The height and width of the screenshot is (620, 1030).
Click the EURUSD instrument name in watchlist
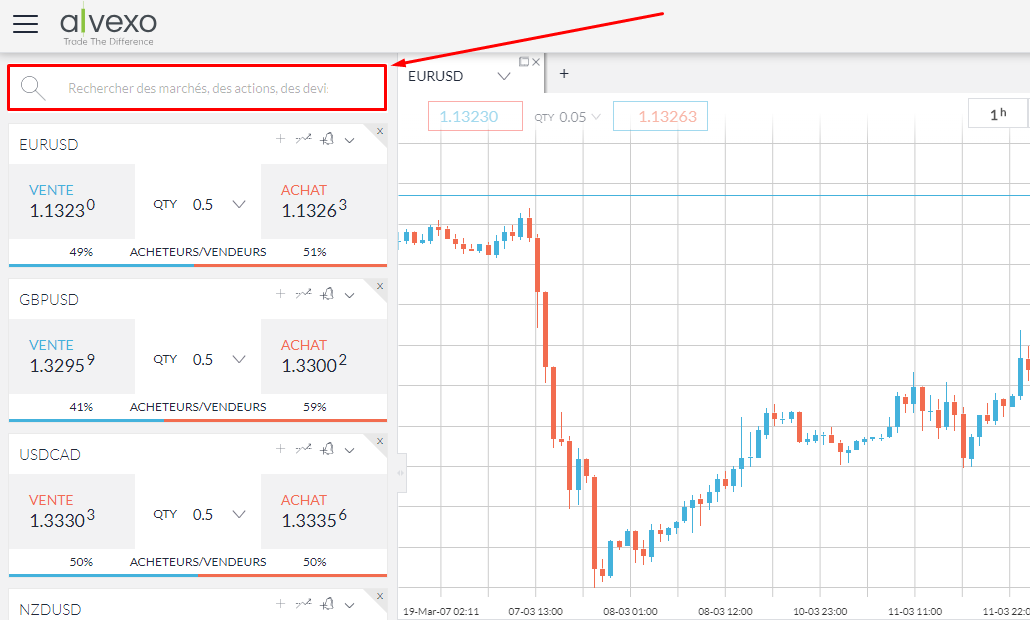tap(49, 144)
